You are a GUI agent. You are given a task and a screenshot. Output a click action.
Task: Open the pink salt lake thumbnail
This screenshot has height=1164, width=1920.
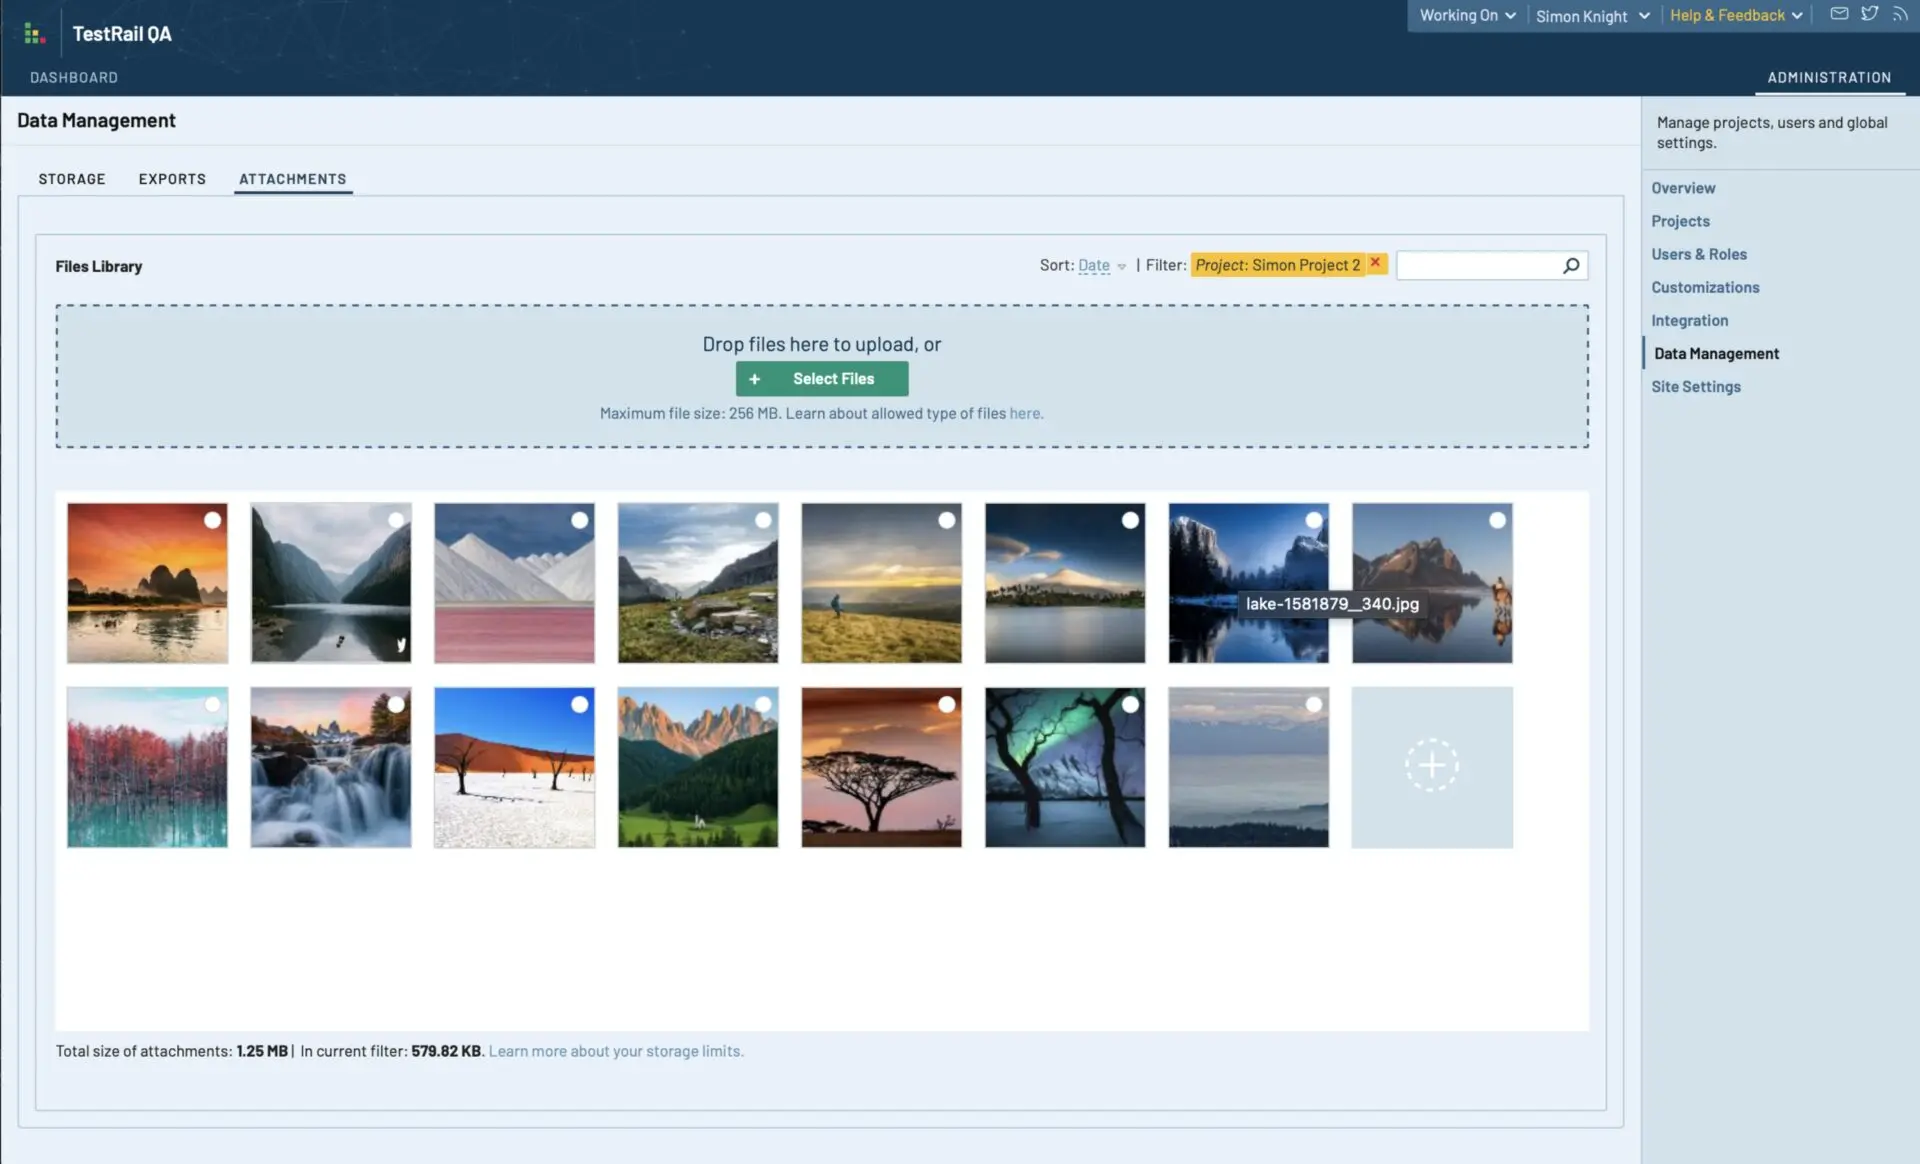coord(514,583)
